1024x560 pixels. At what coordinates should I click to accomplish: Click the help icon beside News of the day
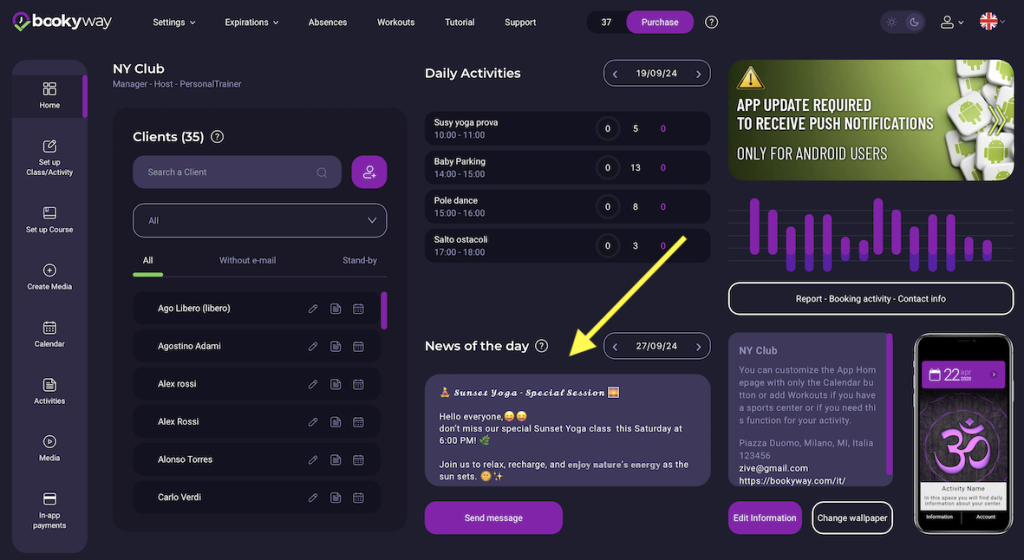(542, 346)
